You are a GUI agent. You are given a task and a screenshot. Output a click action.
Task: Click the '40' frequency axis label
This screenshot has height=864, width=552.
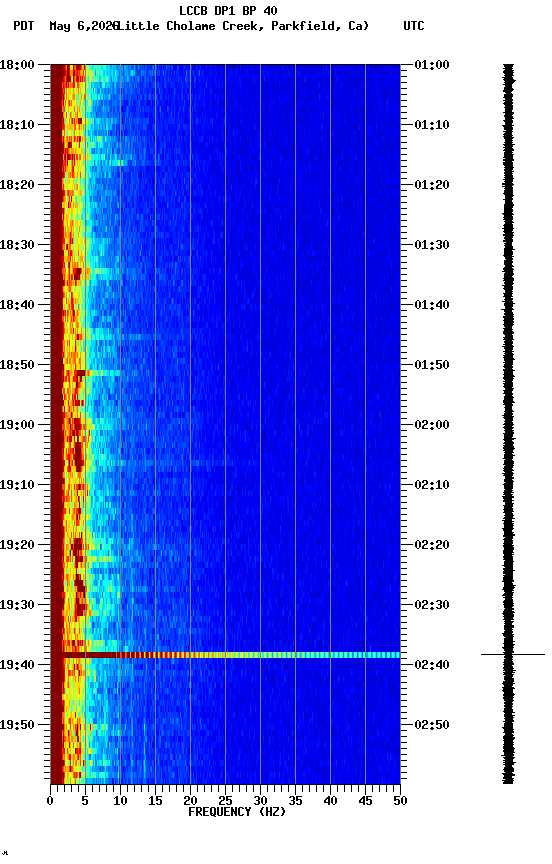(x=331, y=801)
